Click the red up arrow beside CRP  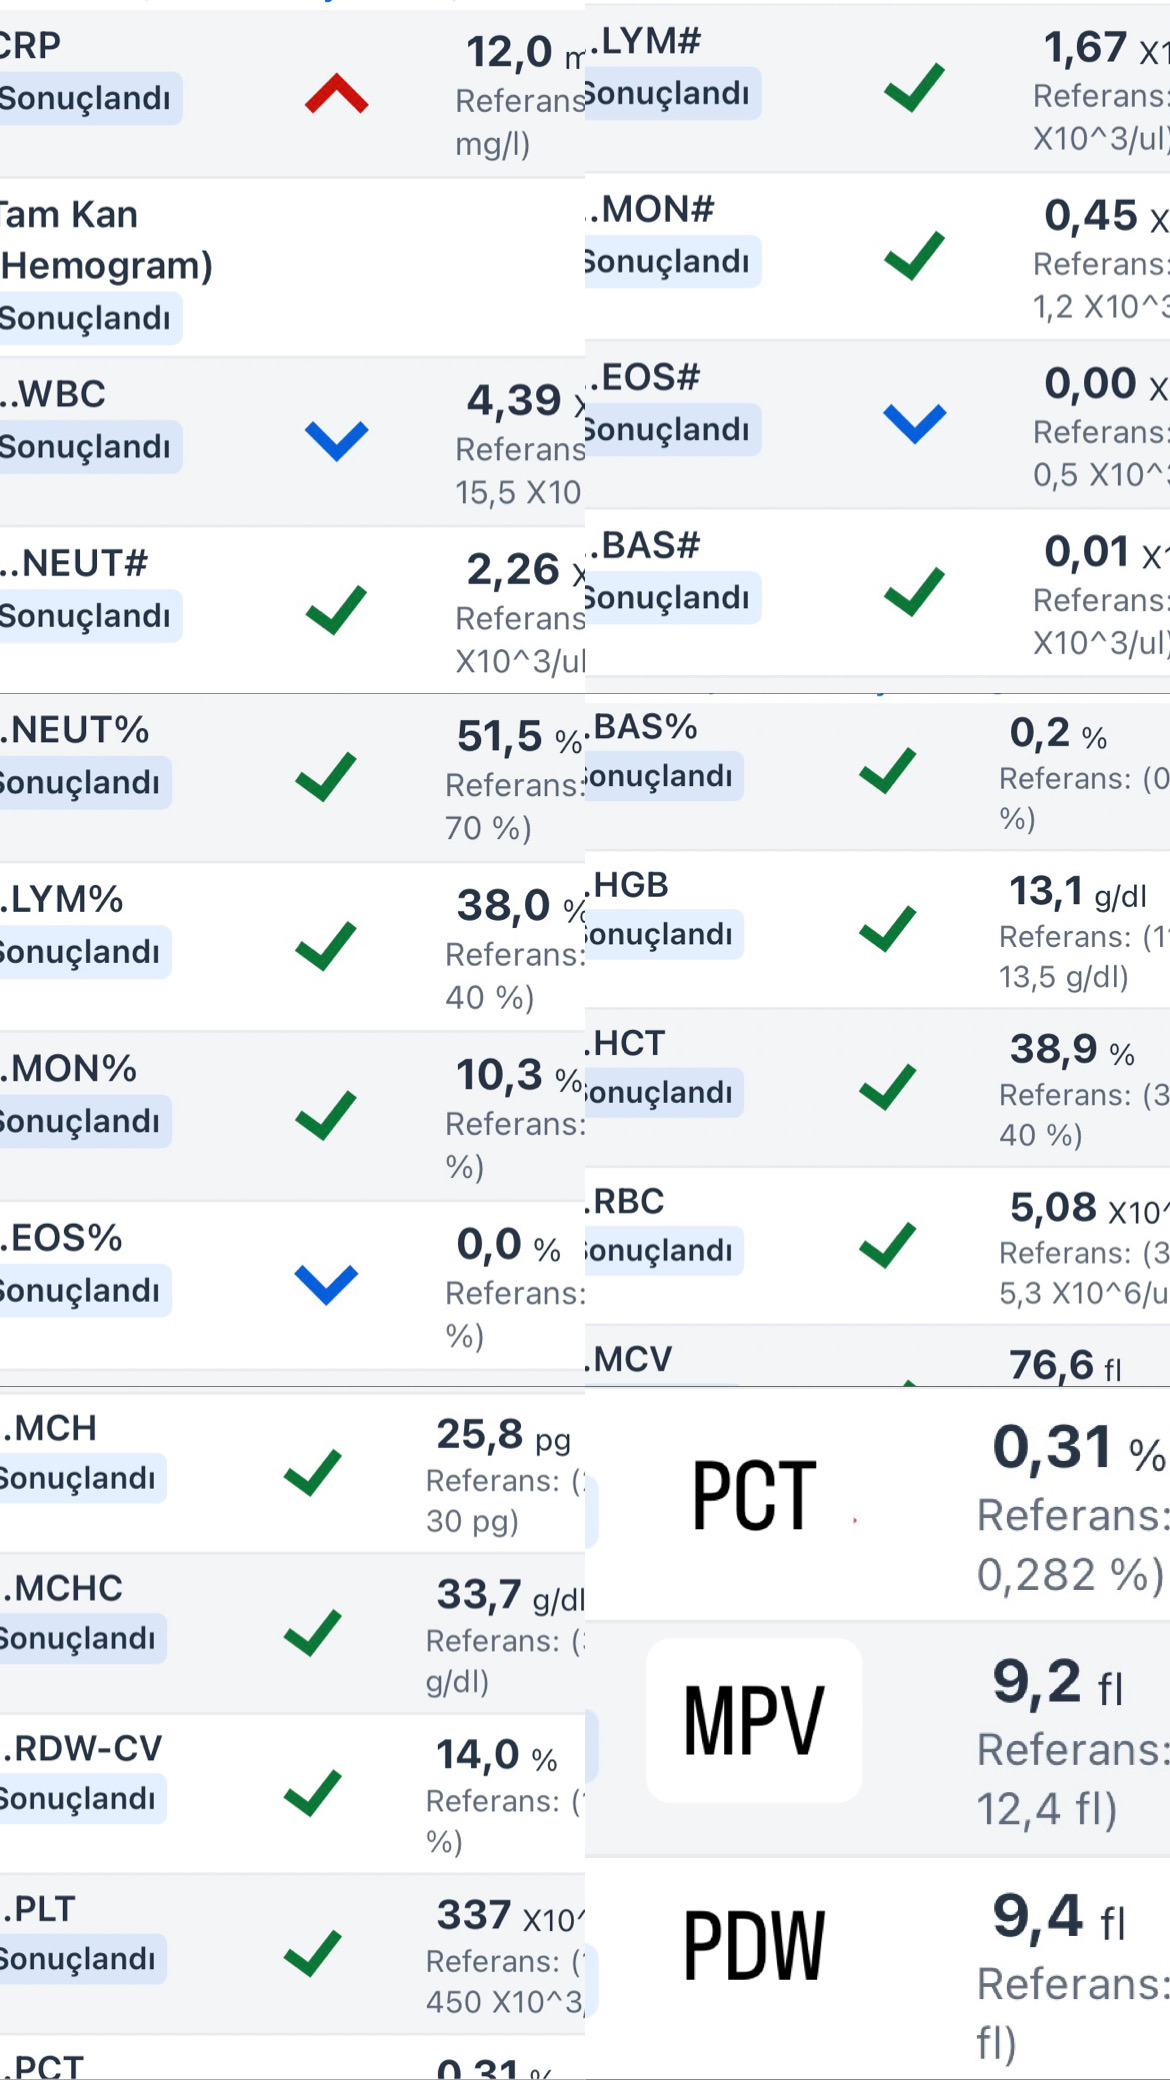(337, 94)
